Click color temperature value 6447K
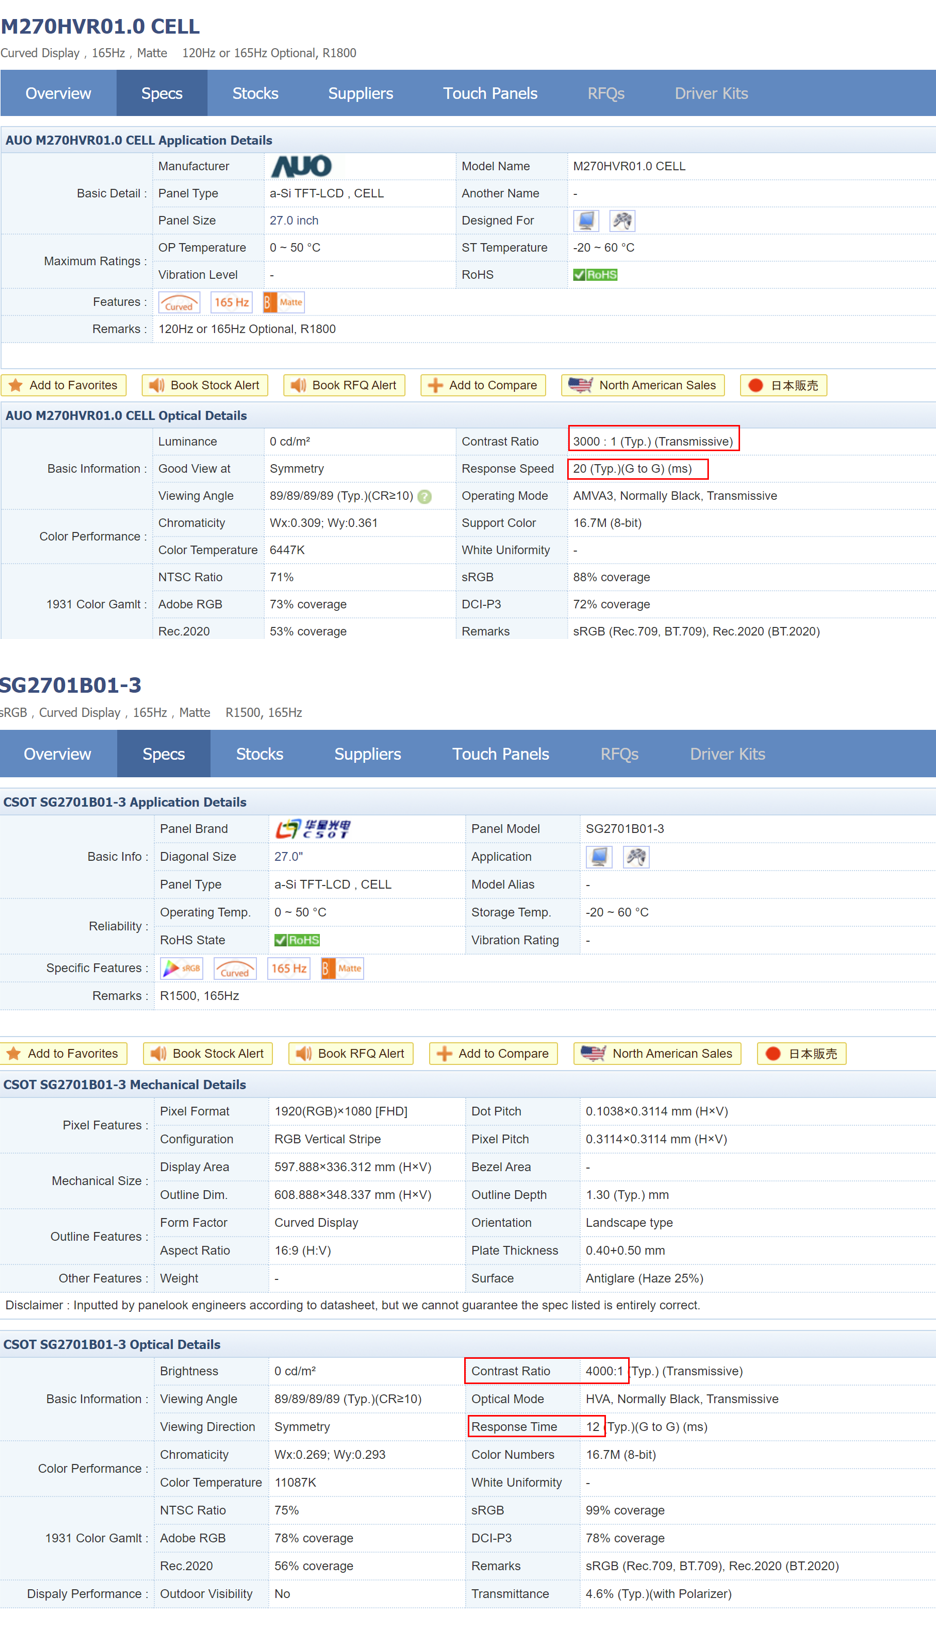This screenshot has height=1630, width=936. [x=287, y=551]
